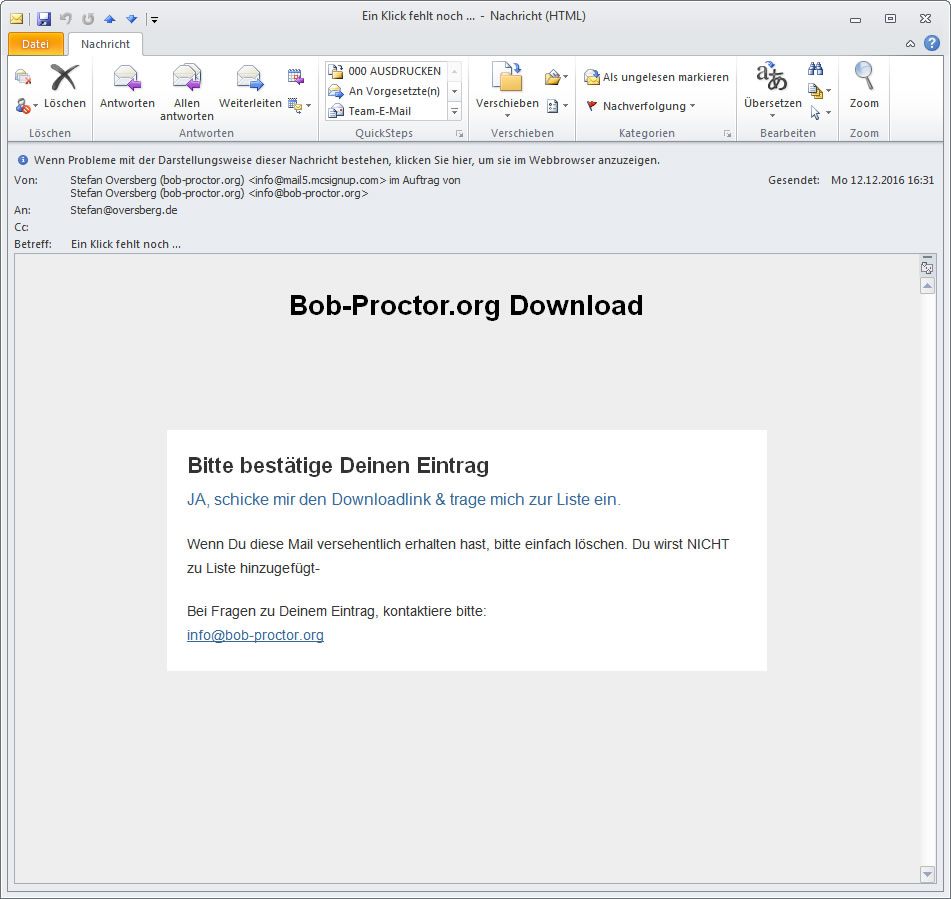The width and height of the screenshot is (951, 899).
Task: Reply with the Antworten button
Action: [x=127, y=86]
